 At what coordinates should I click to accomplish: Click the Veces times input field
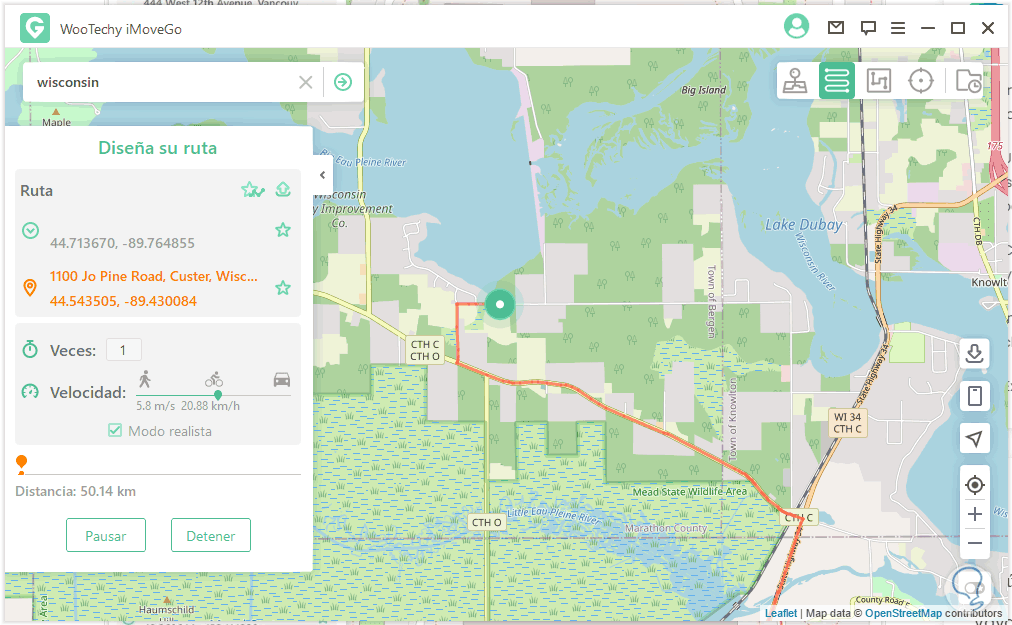123,350
